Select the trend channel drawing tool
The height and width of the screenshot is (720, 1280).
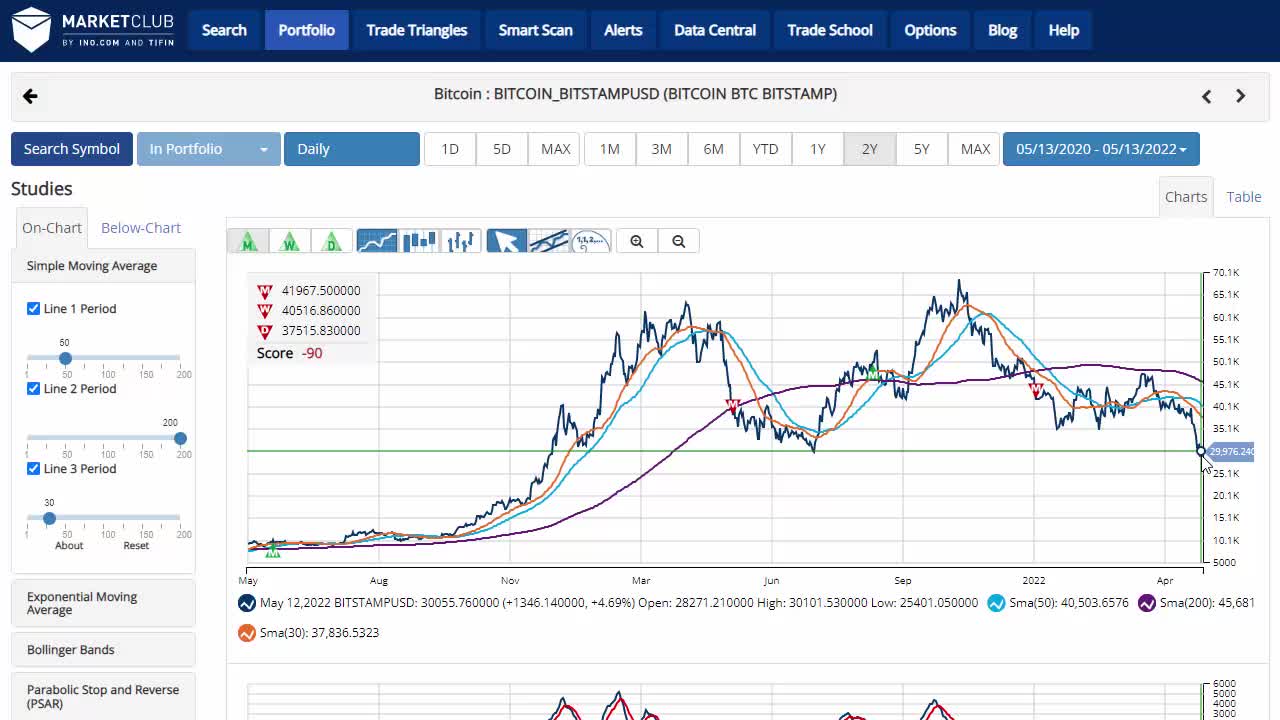point(548,241)
